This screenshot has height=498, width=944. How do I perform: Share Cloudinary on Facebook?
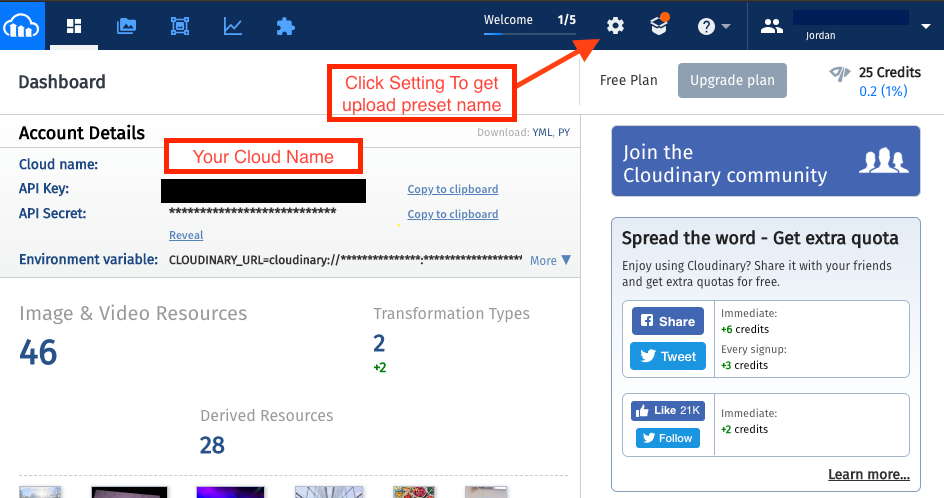(668, 321)
